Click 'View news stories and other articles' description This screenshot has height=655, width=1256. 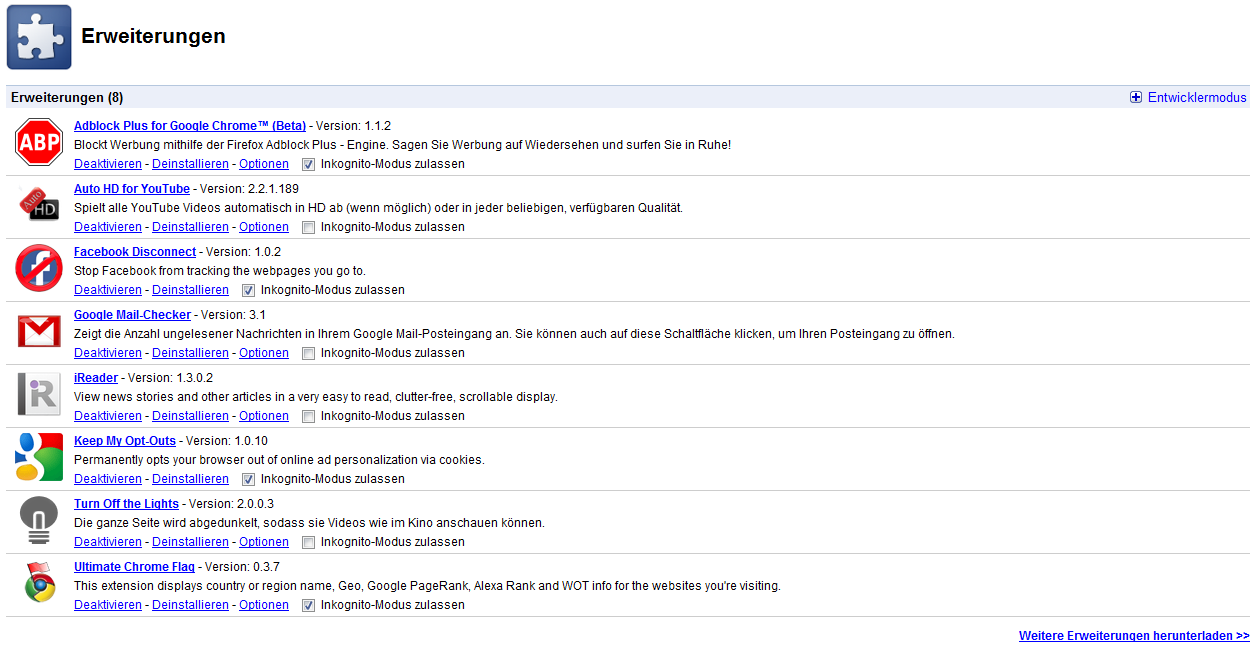pos(316,397)
